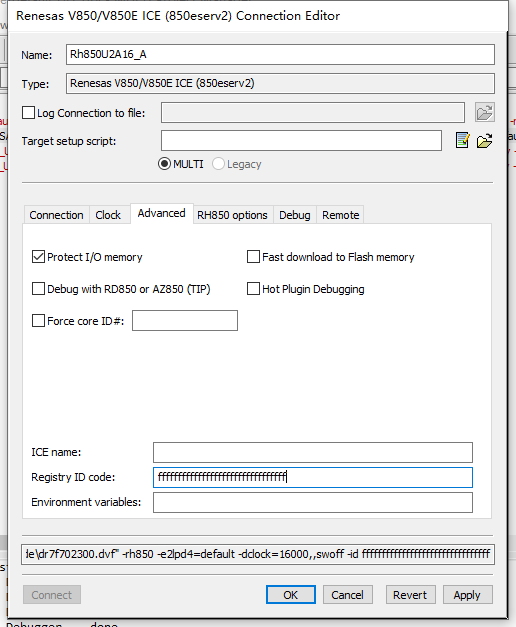516x627 pixels.
Task: Enable Hot Plugin Debugging
Action: pos(253,289)
